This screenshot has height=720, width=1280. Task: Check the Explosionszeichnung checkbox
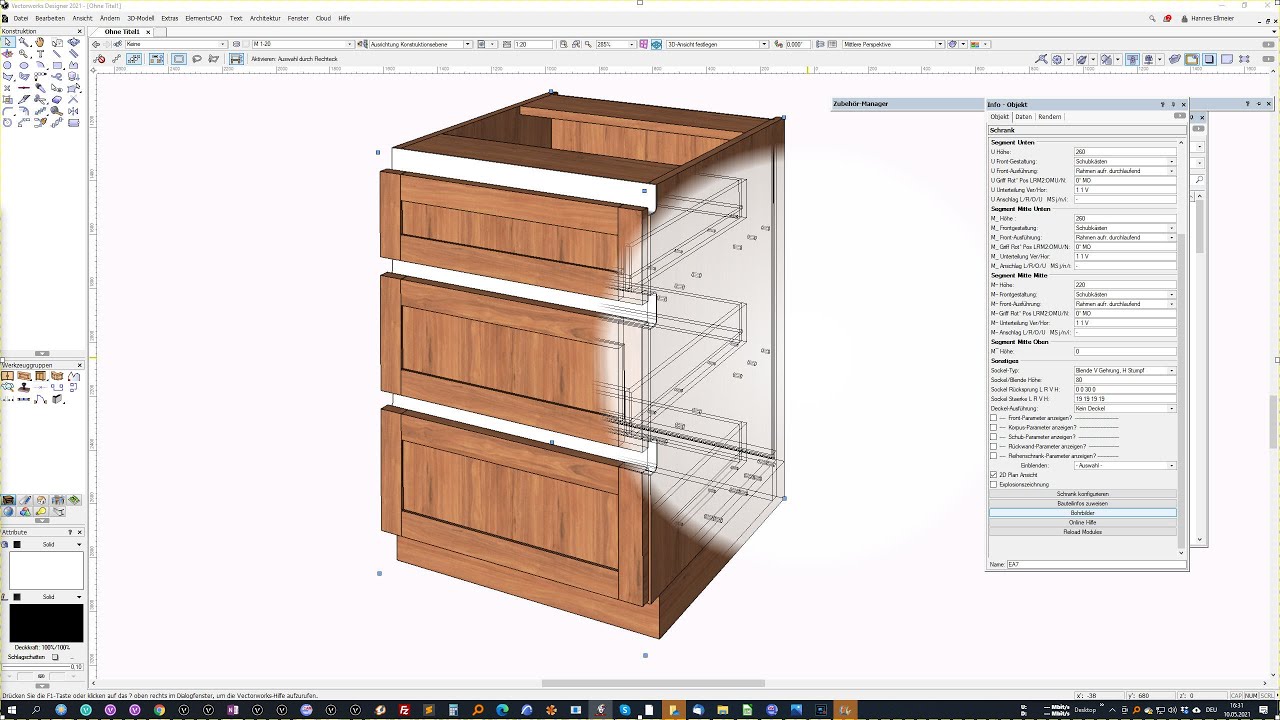(x=993, y=484)
